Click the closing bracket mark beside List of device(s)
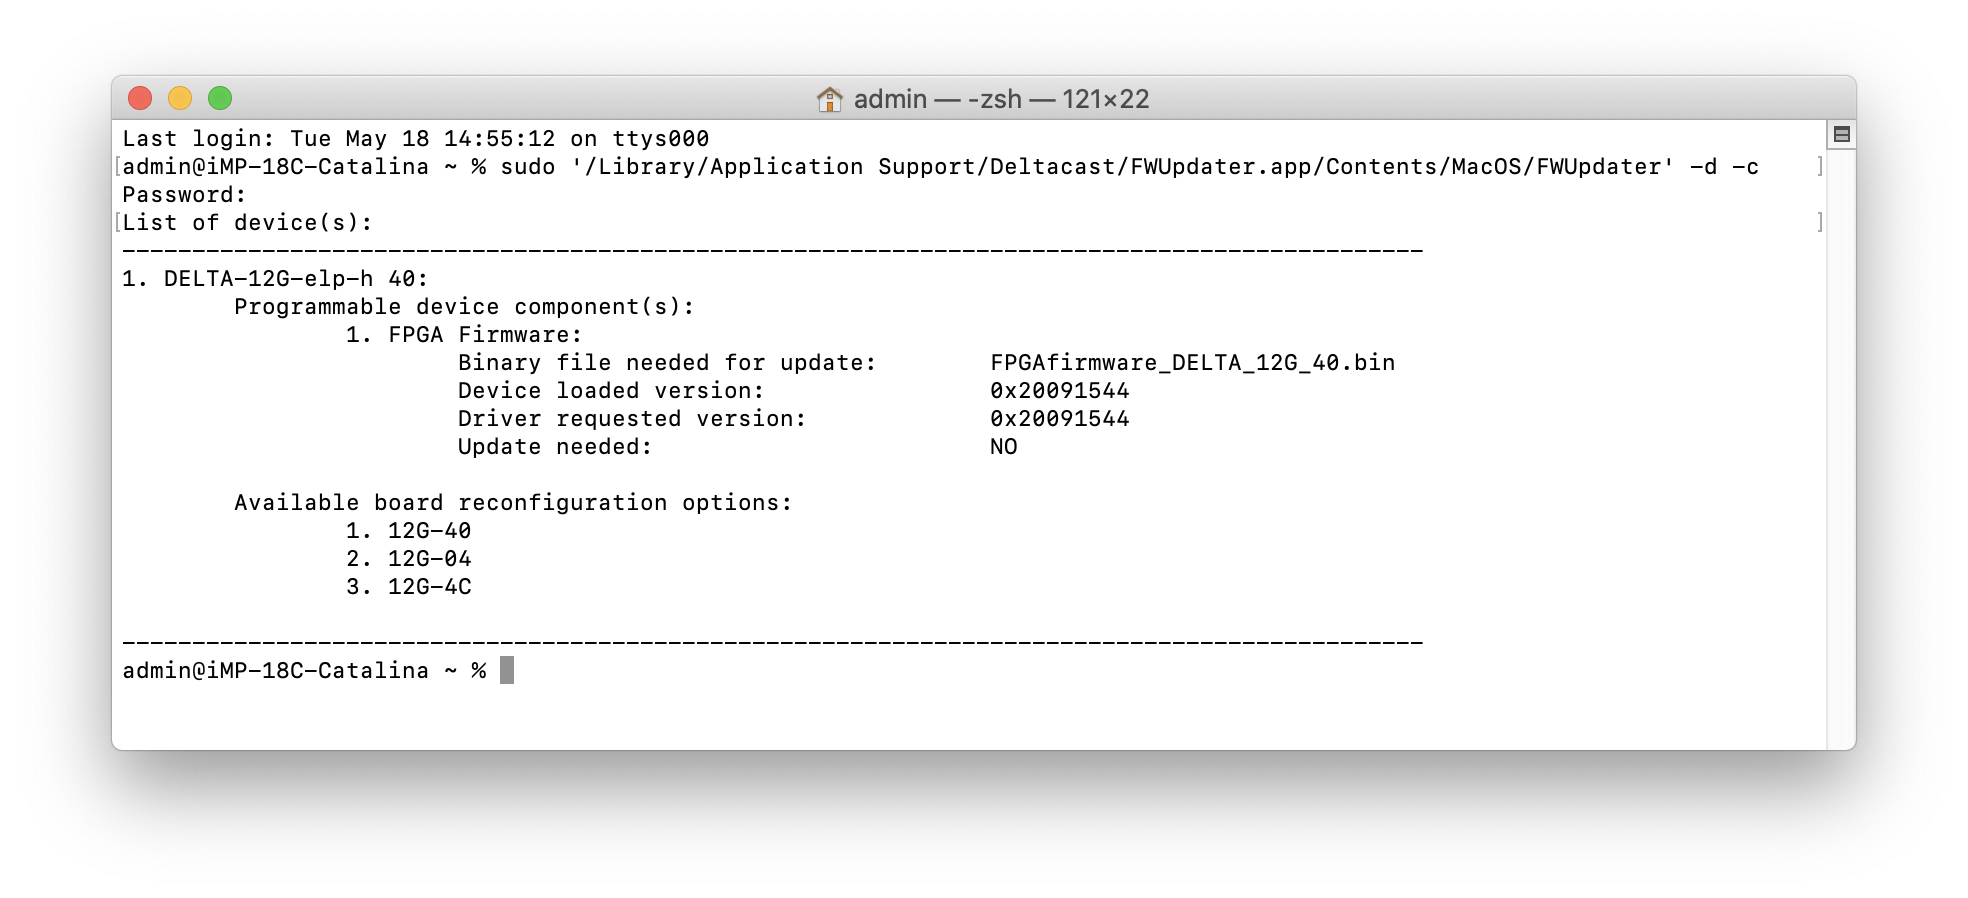This screenshot has width=1968, height=898. (x=1820, y=222)
